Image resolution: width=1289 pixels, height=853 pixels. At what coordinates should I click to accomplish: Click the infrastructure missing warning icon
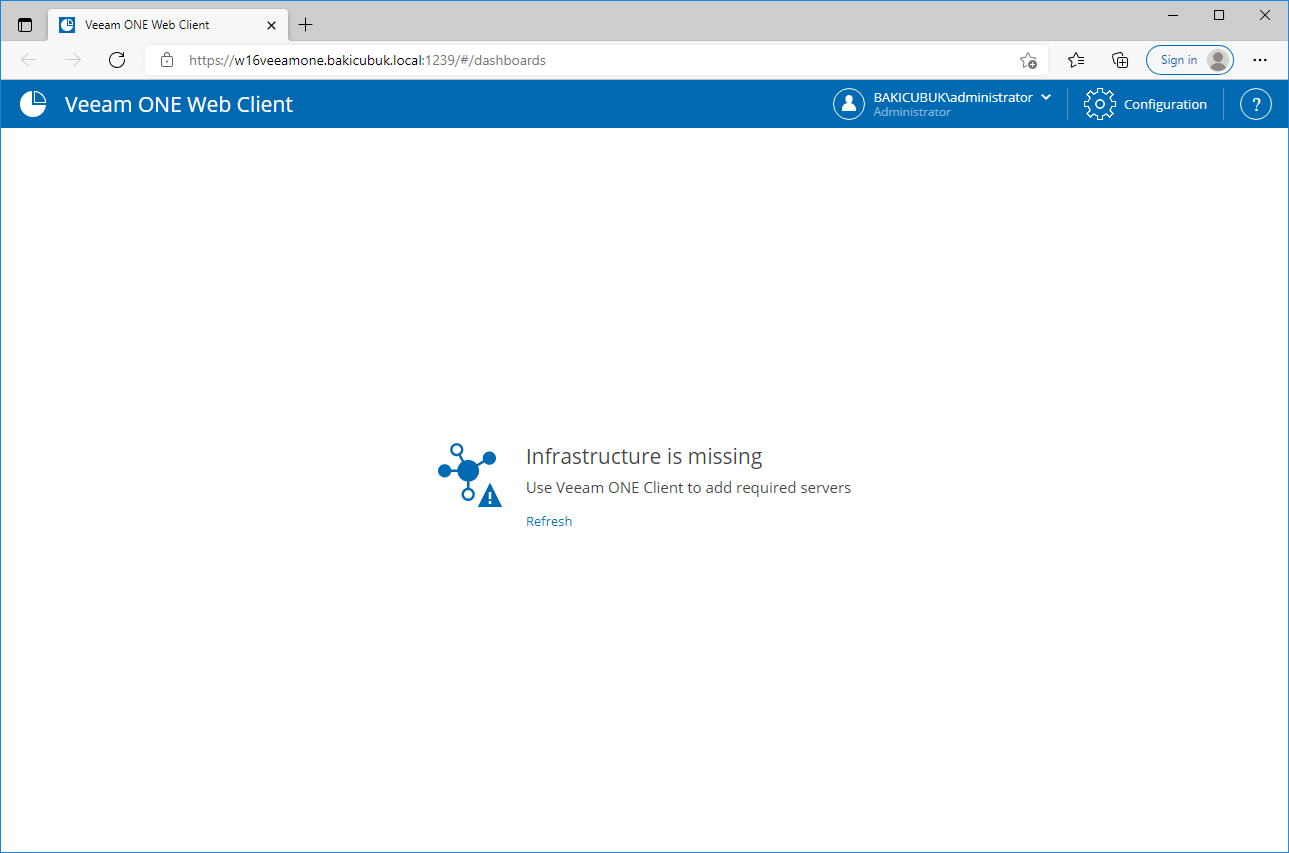click(x=470, y=475)
